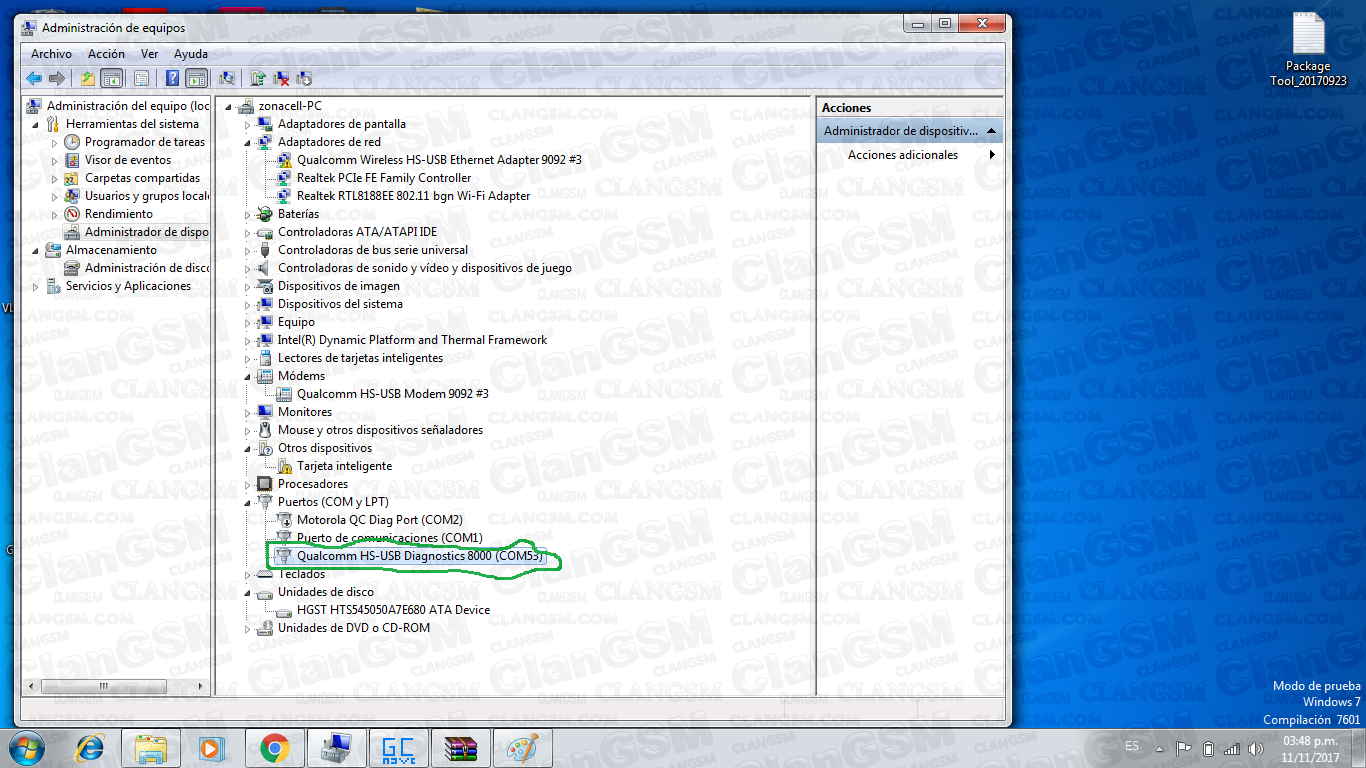1366x768 pixels.
Task: Select Administración de discos node
Action: [x=147, y=268]
